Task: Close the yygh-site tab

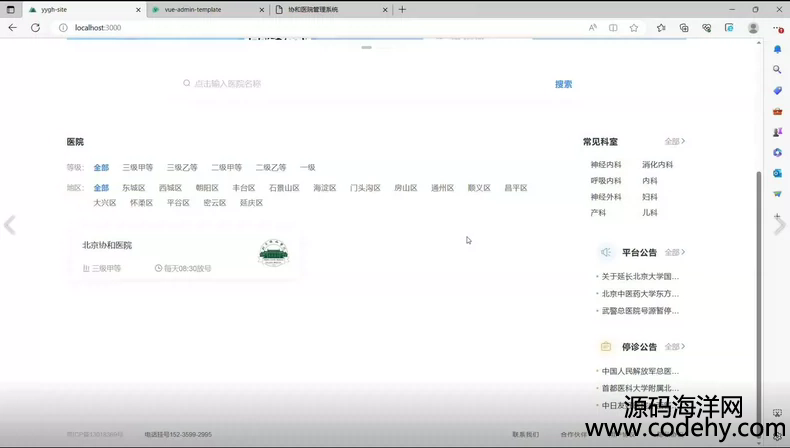Action: pyautogui.click(x=139, y=10)
